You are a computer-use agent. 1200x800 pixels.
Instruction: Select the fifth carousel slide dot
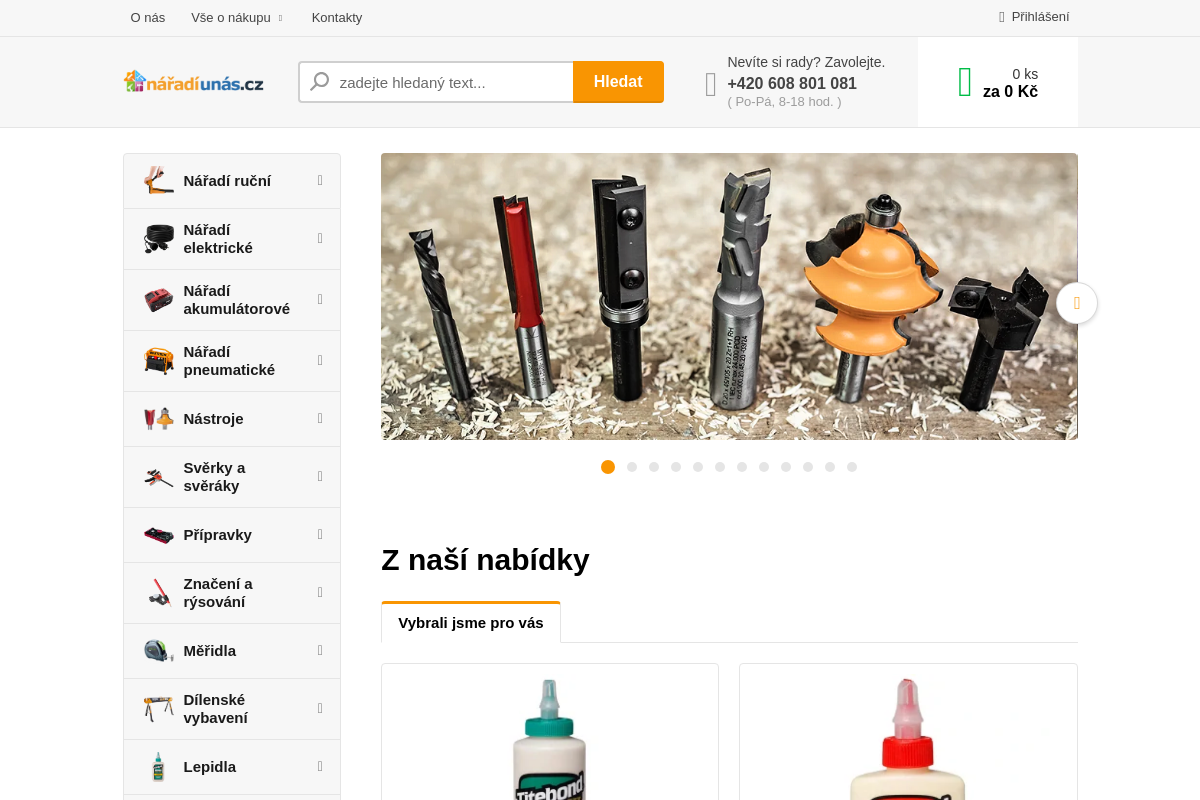(698, 467)
